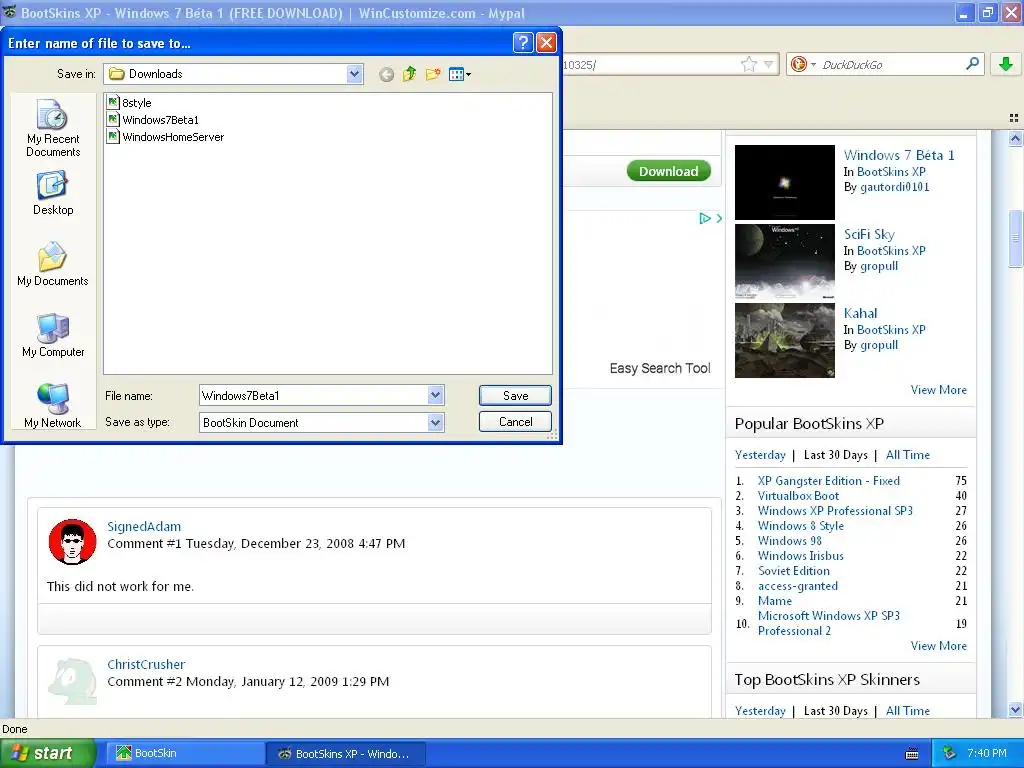Click the dialog help question mark button
Screen dimensions: 1024x768
522,42
